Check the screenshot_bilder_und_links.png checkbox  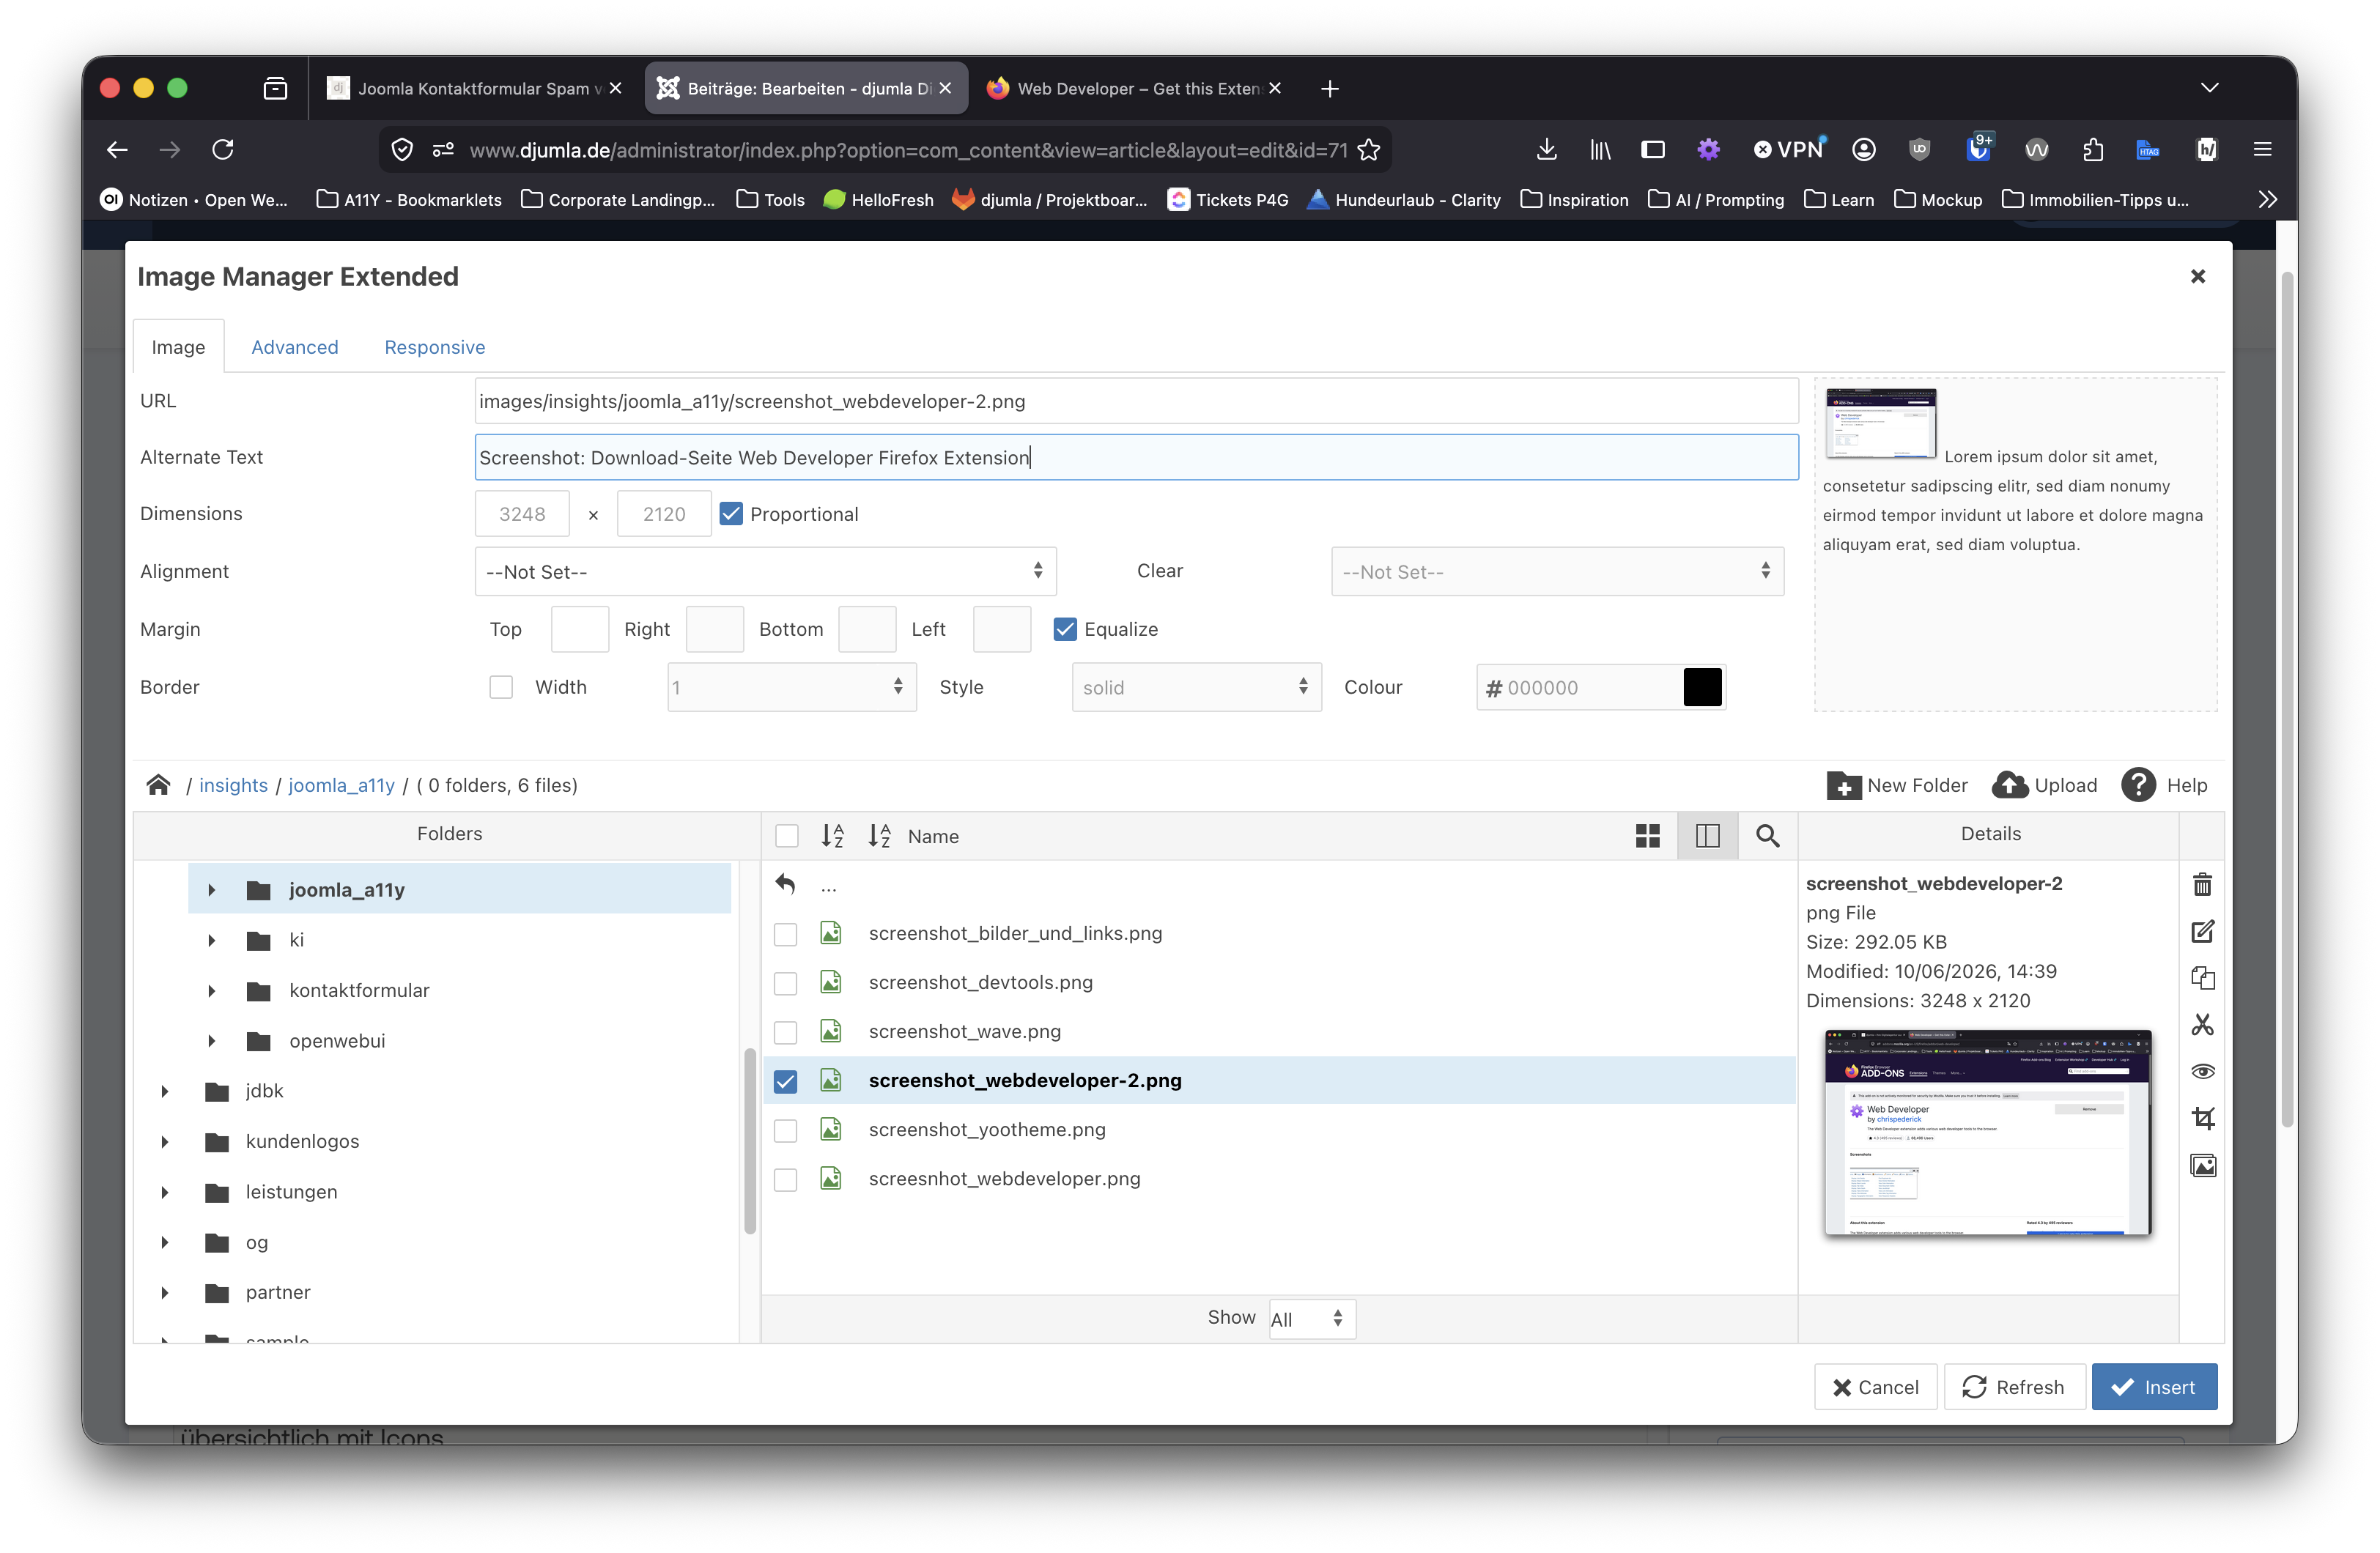[x=785, y=934]
